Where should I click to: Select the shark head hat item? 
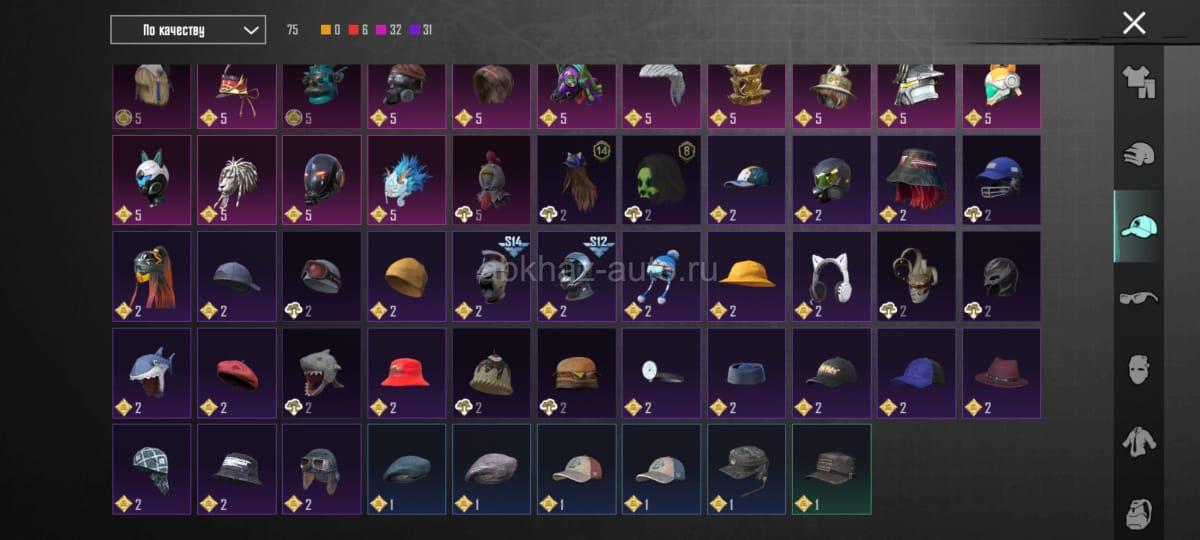[152, 372]
